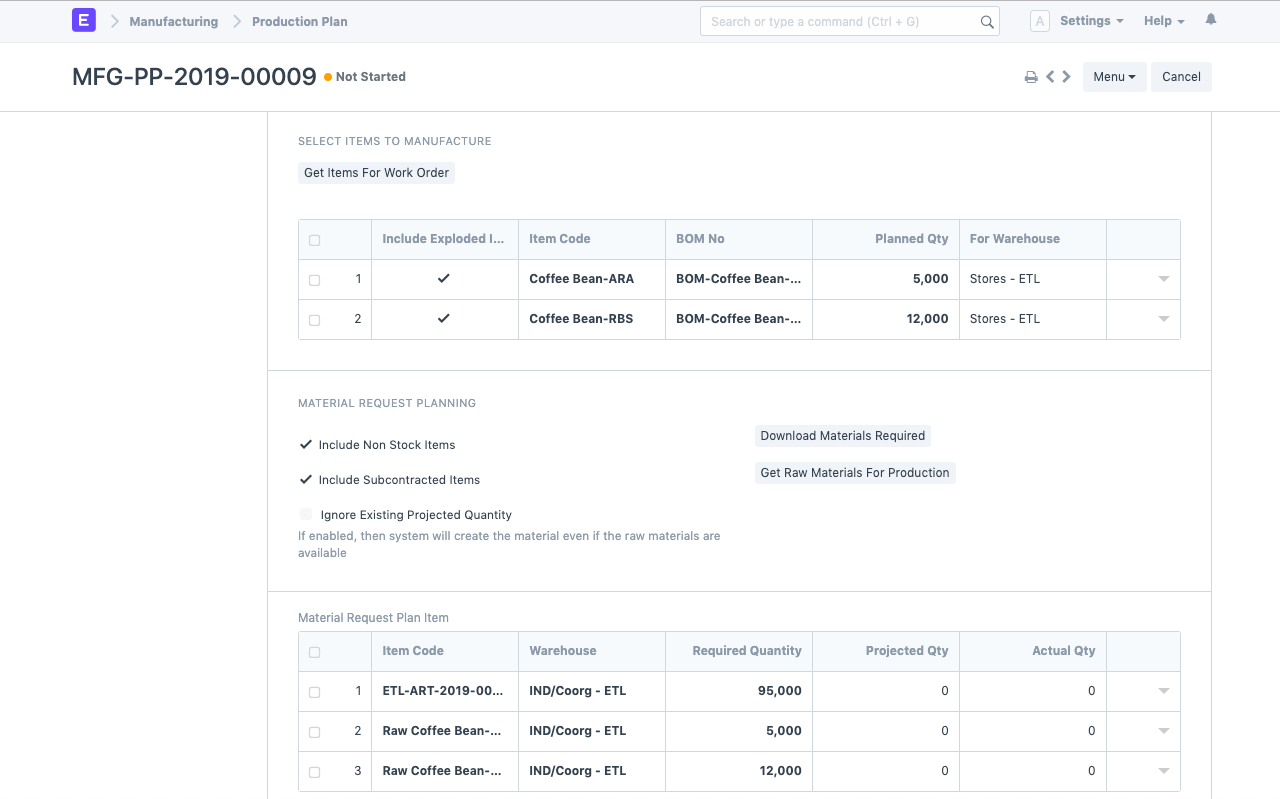Click ETL-ART-2019 item code cell
This screenshot has width=1280, height=799.
coord(445,691)
